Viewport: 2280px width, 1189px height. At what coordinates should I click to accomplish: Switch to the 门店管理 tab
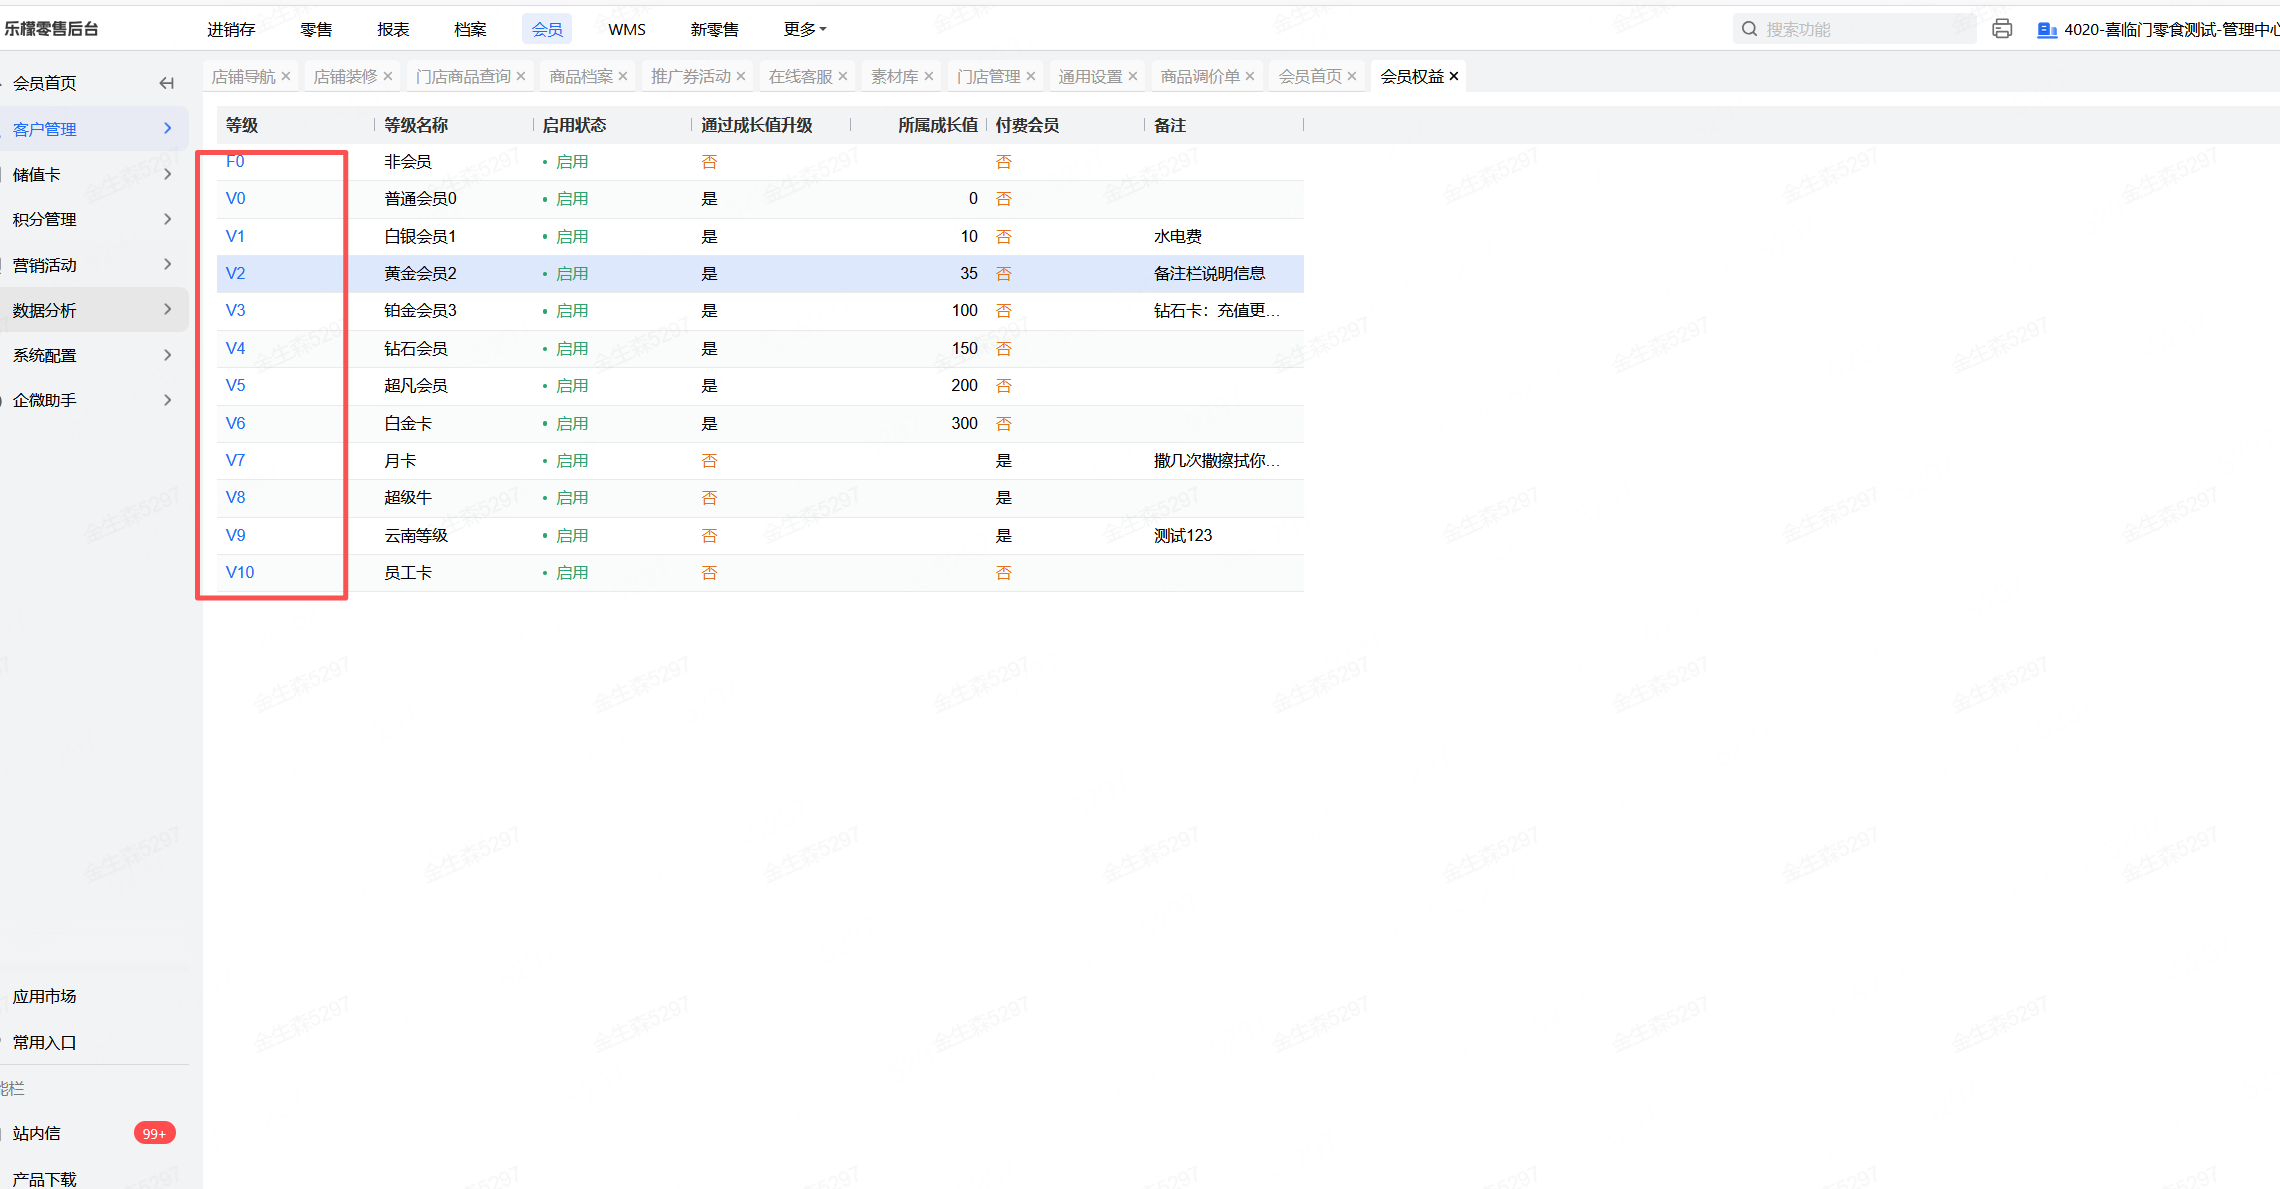(x=988, y=76)
